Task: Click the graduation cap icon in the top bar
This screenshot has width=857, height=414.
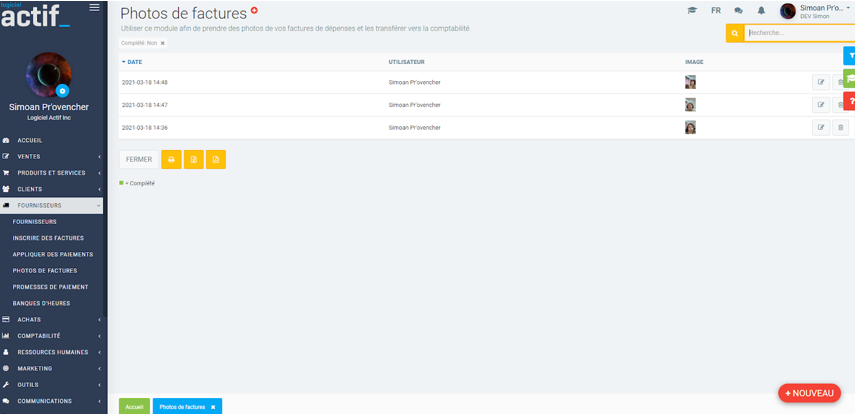Action: pyautogui.click(x=692, y=11)
